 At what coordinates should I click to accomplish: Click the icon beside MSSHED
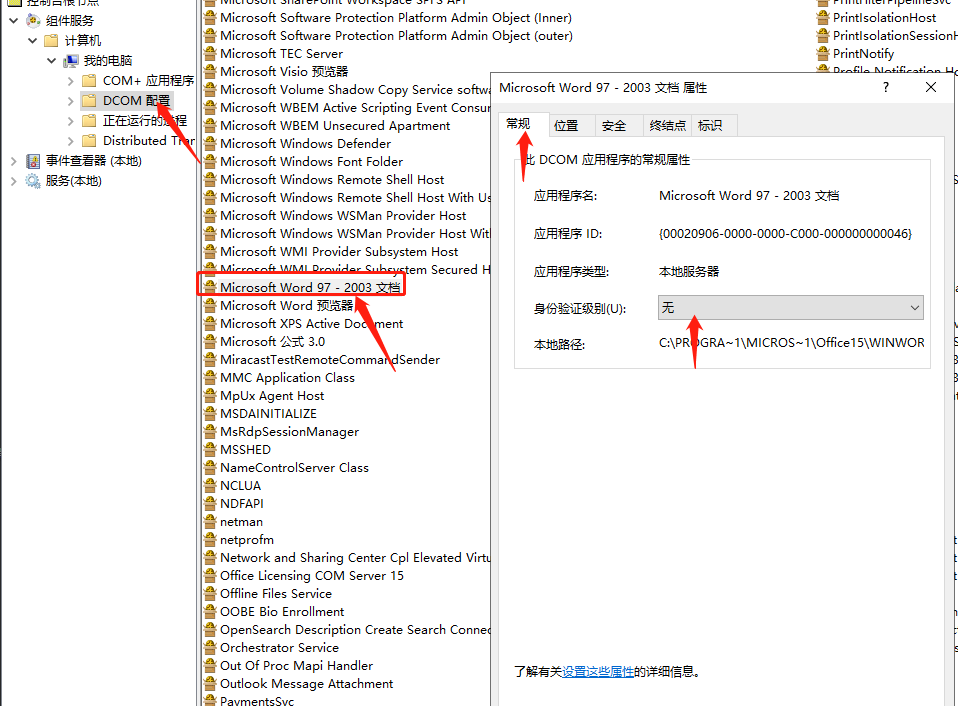pyautogui.click(x=210, y=450)
